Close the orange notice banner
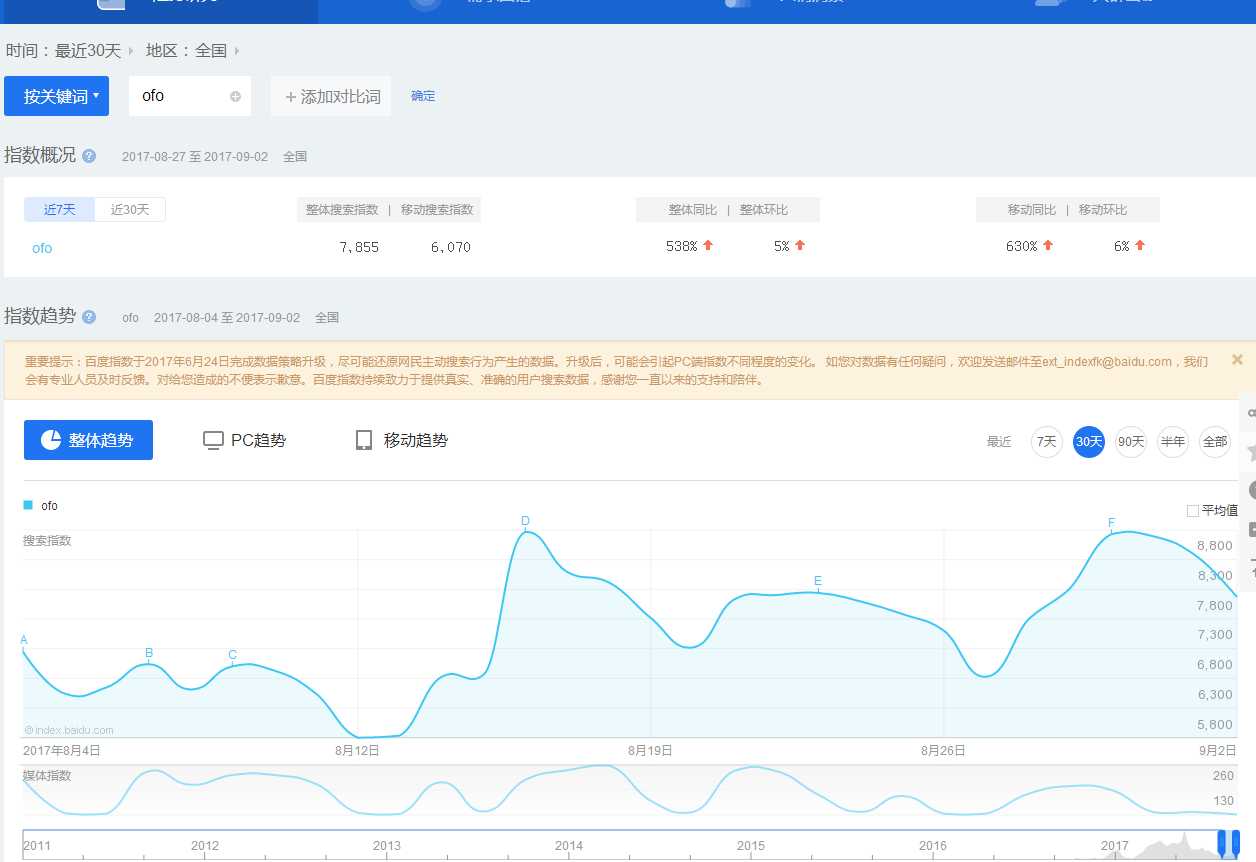 coord(1237,359)
